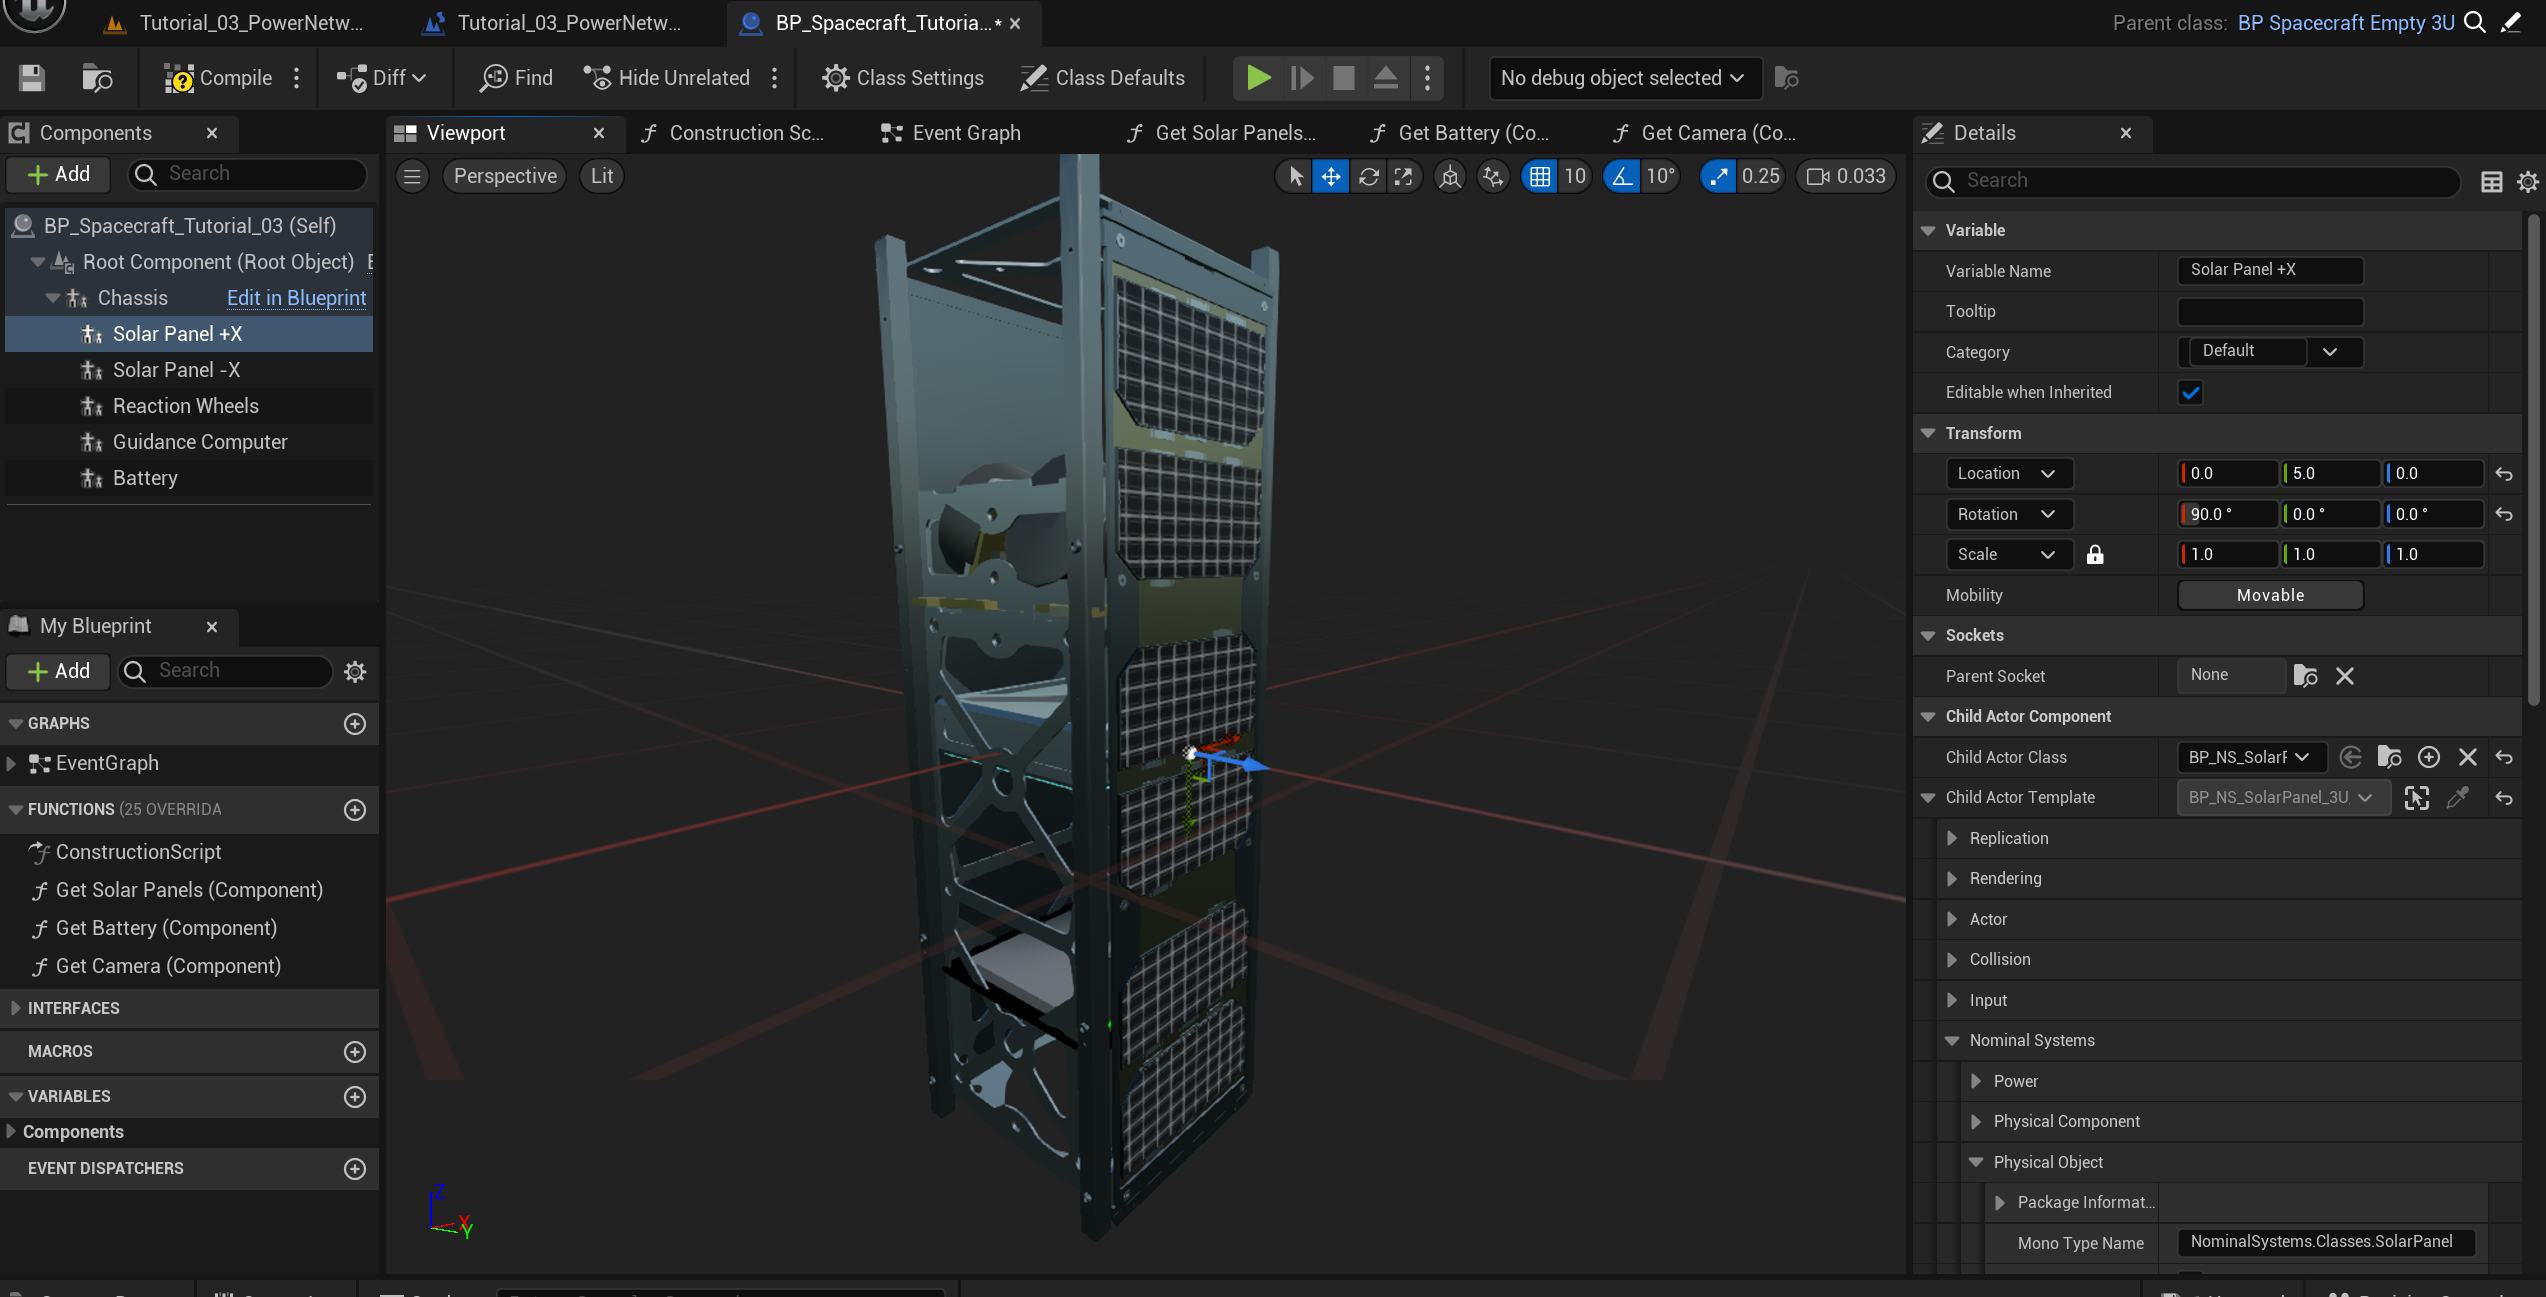
Task: Open Class Defaults
Action: tap(1102, 78)
